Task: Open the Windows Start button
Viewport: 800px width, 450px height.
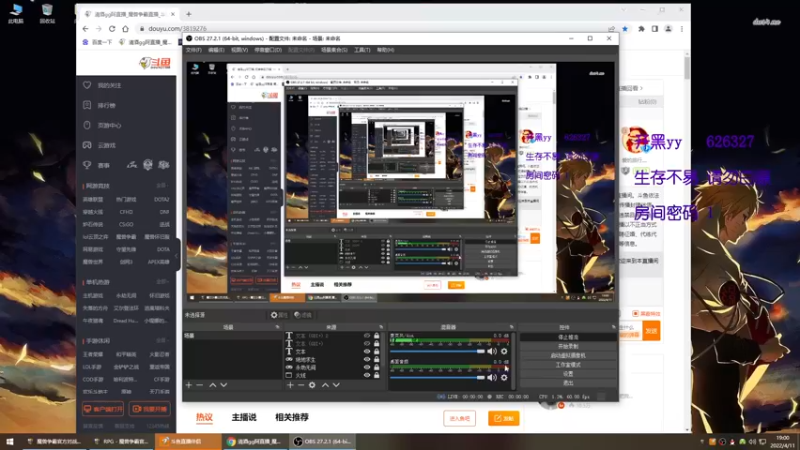Action: click(10, 441)
